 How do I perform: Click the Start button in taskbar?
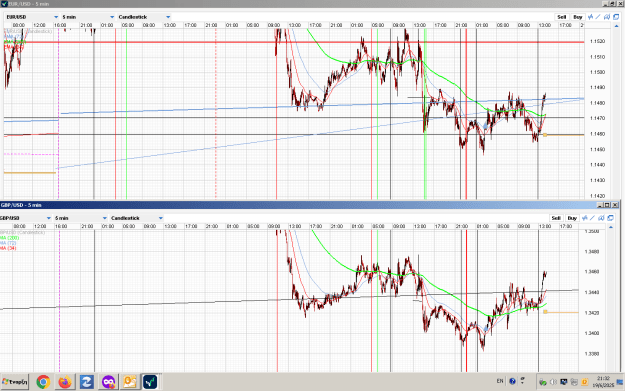[x=15, y=382]
